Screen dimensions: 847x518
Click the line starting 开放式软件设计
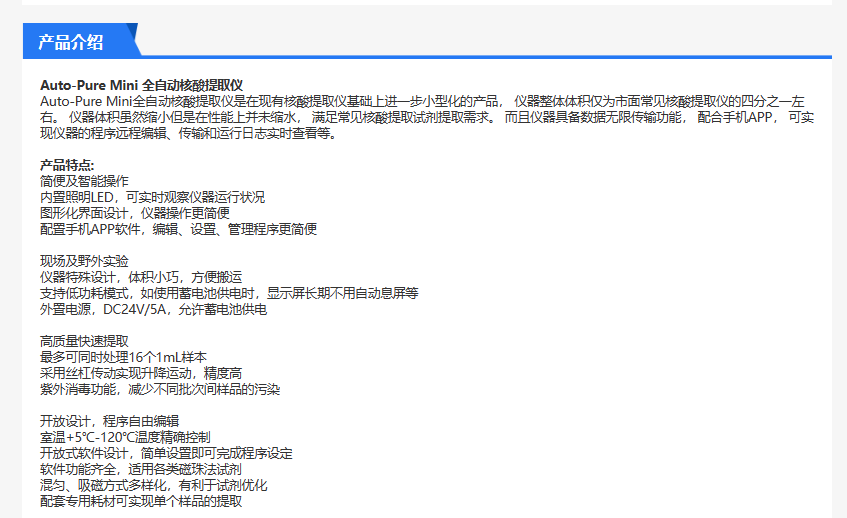click(x=166, y=453)
